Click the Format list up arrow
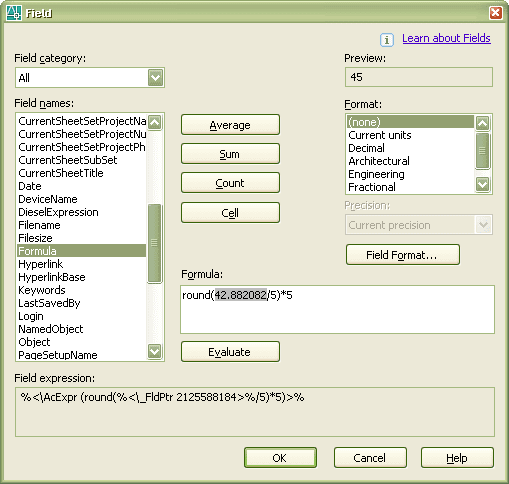The width and height of the screenshot is (509, 484). pyautogui.click(x=483, y=123)
